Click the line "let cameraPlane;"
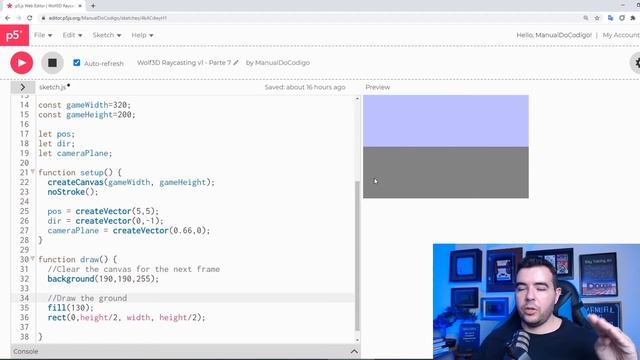The width and height of the screenshot is (640, 360). pyautogui.click(x=75, y=153)
